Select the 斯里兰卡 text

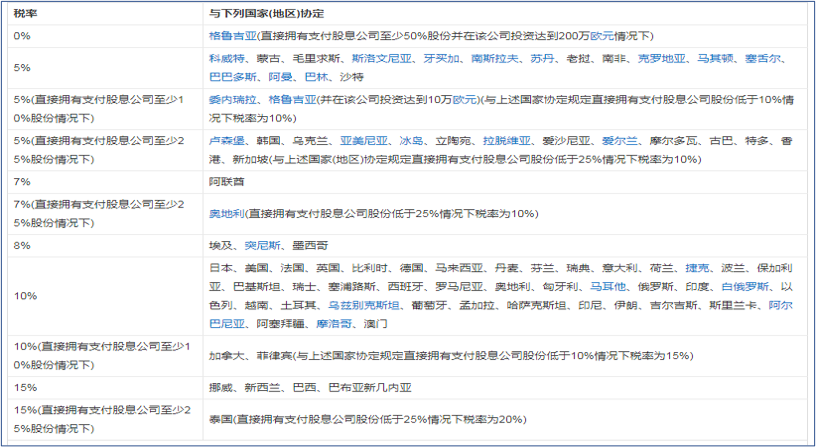pyautogui.click(x=733, y=305)
